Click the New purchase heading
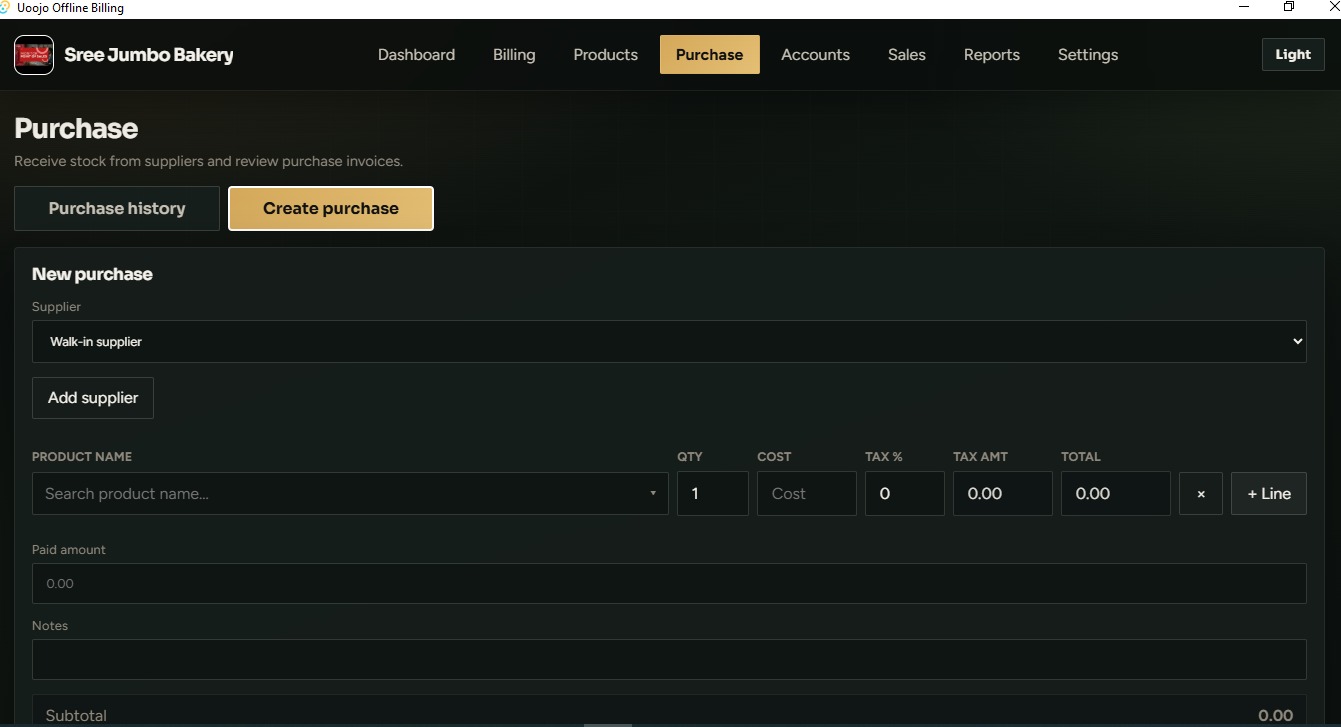Image resolution: width=1341 pixels, height=727 pixels. 92,274
